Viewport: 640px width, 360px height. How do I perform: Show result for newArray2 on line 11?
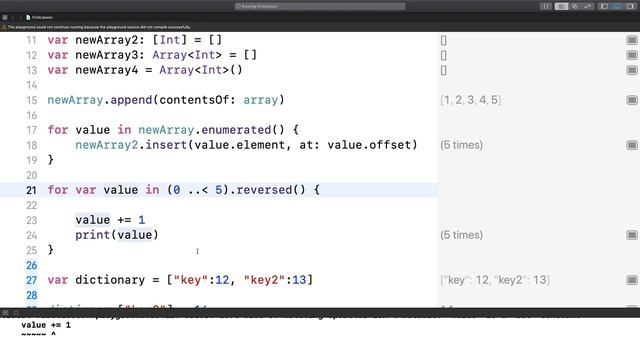tap(632, 40)
